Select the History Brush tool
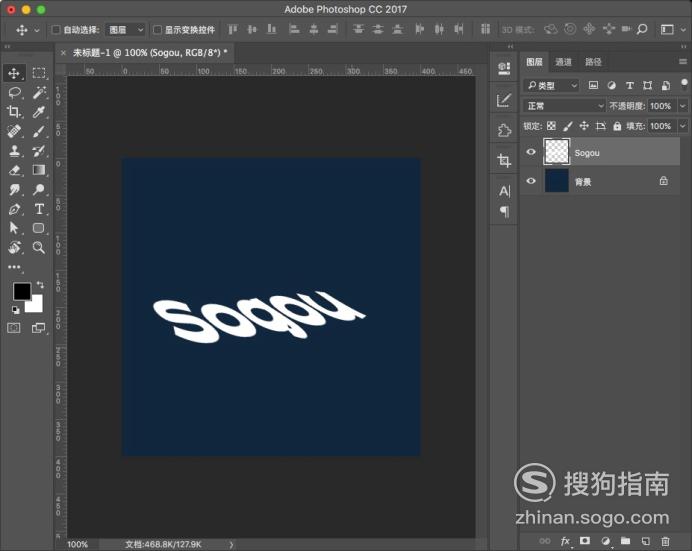 pyautogui.click(x=39, y=151)
